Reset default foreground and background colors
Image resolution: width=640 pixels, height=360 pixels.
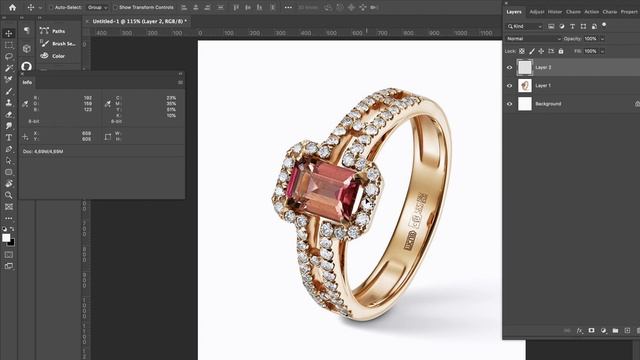pos(4,229)
